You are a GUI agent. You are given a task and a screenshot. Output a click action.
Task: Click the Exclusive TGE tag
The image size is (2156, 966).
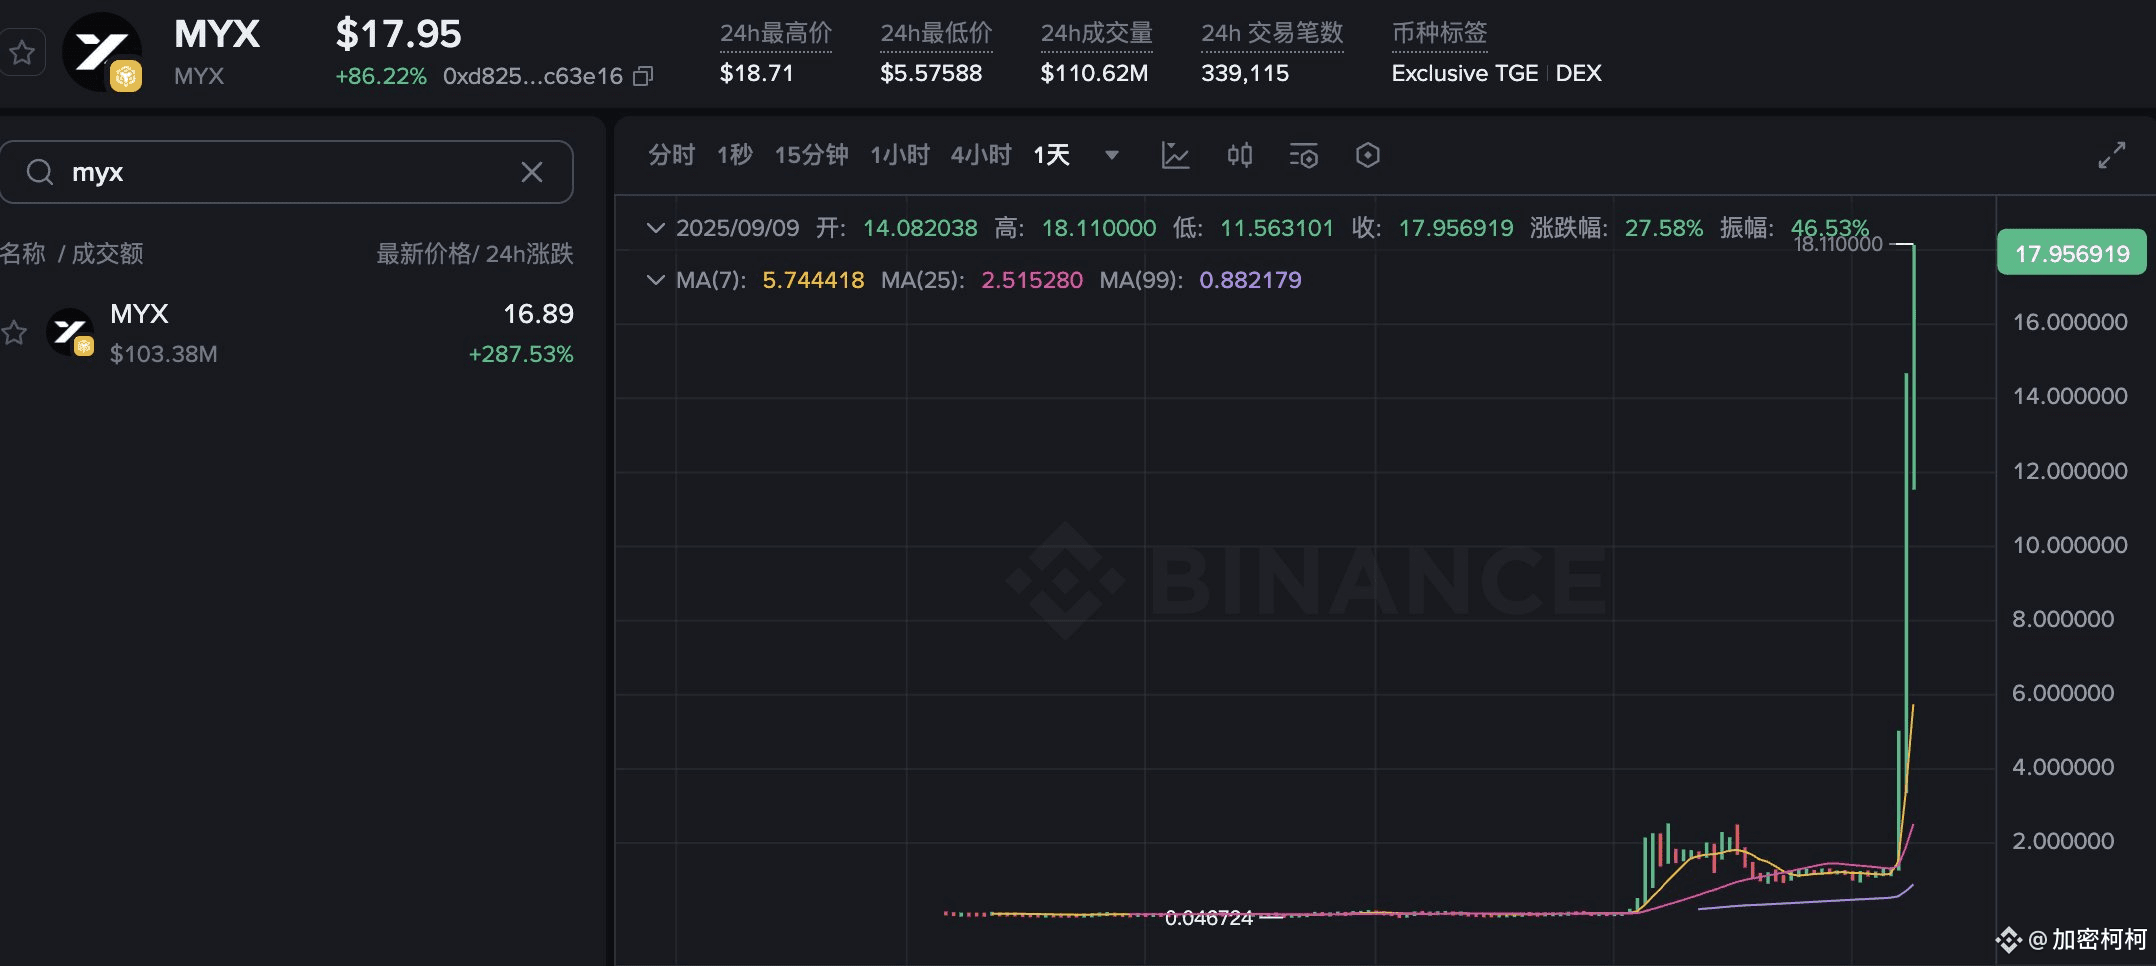(x=1465, y=73)
